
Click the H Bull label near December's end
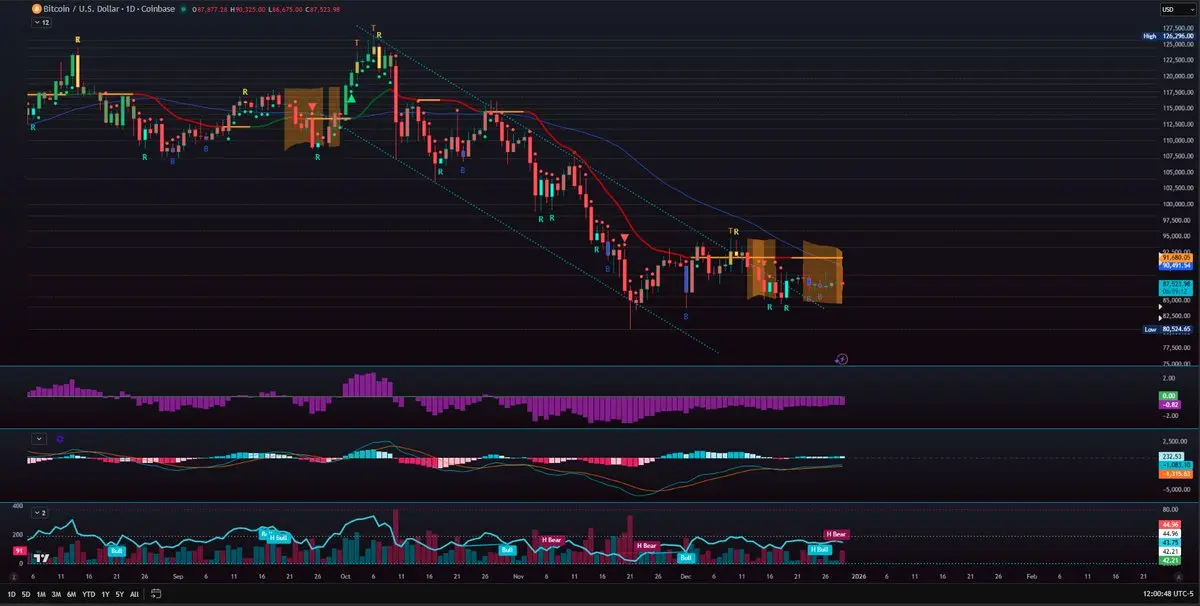click(x=820, y=549)
